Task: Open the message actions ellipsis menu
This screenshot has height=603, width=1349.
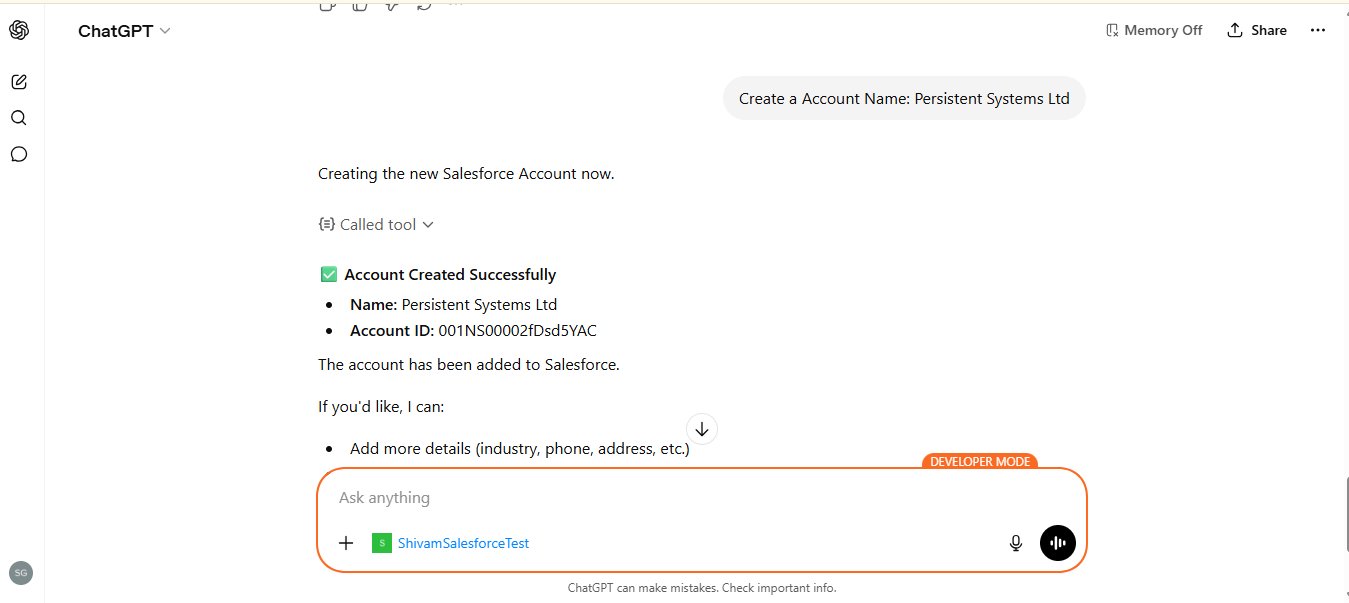Action: (456, 4)
